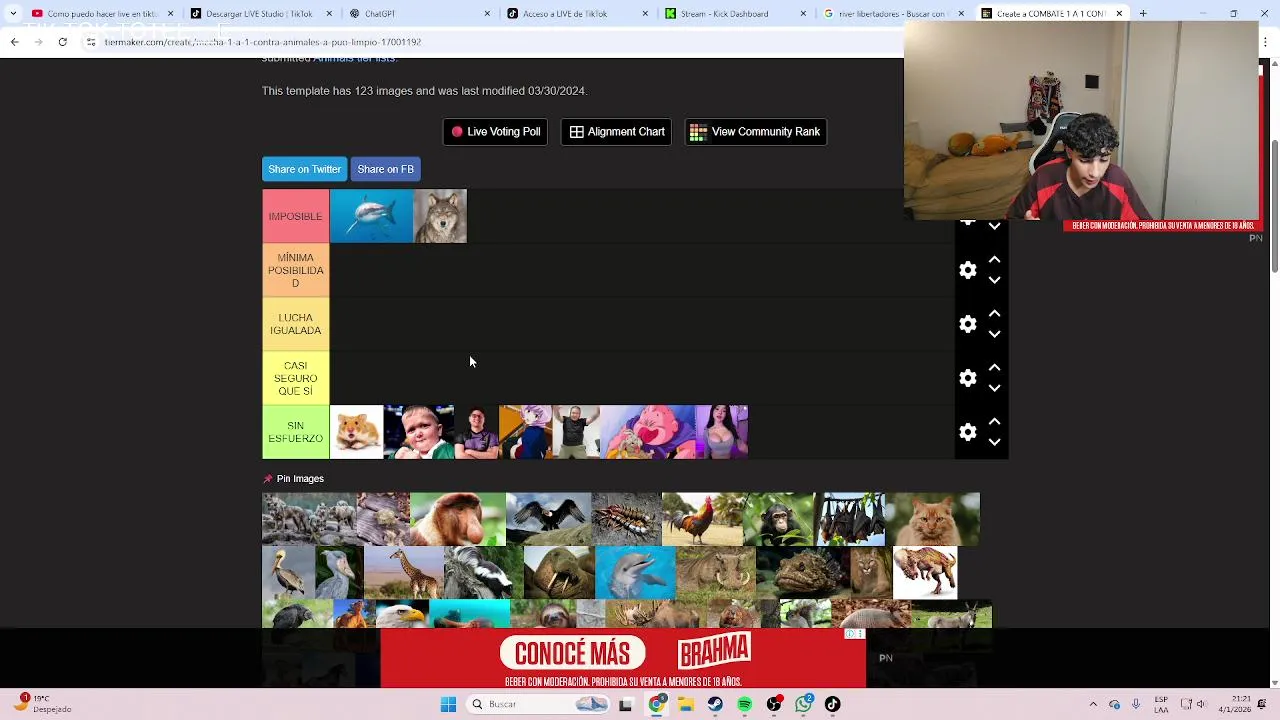
Task: Click the Pin Images toggle
Action: (293, 479)
